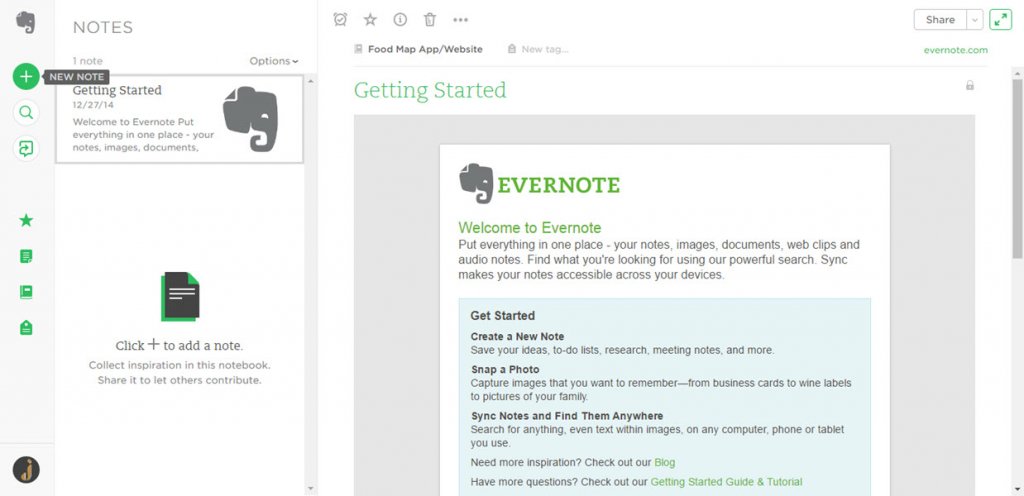Open the Share dropdown arrow
Screen dimensions: 1024x496
[x=974, y=20]
